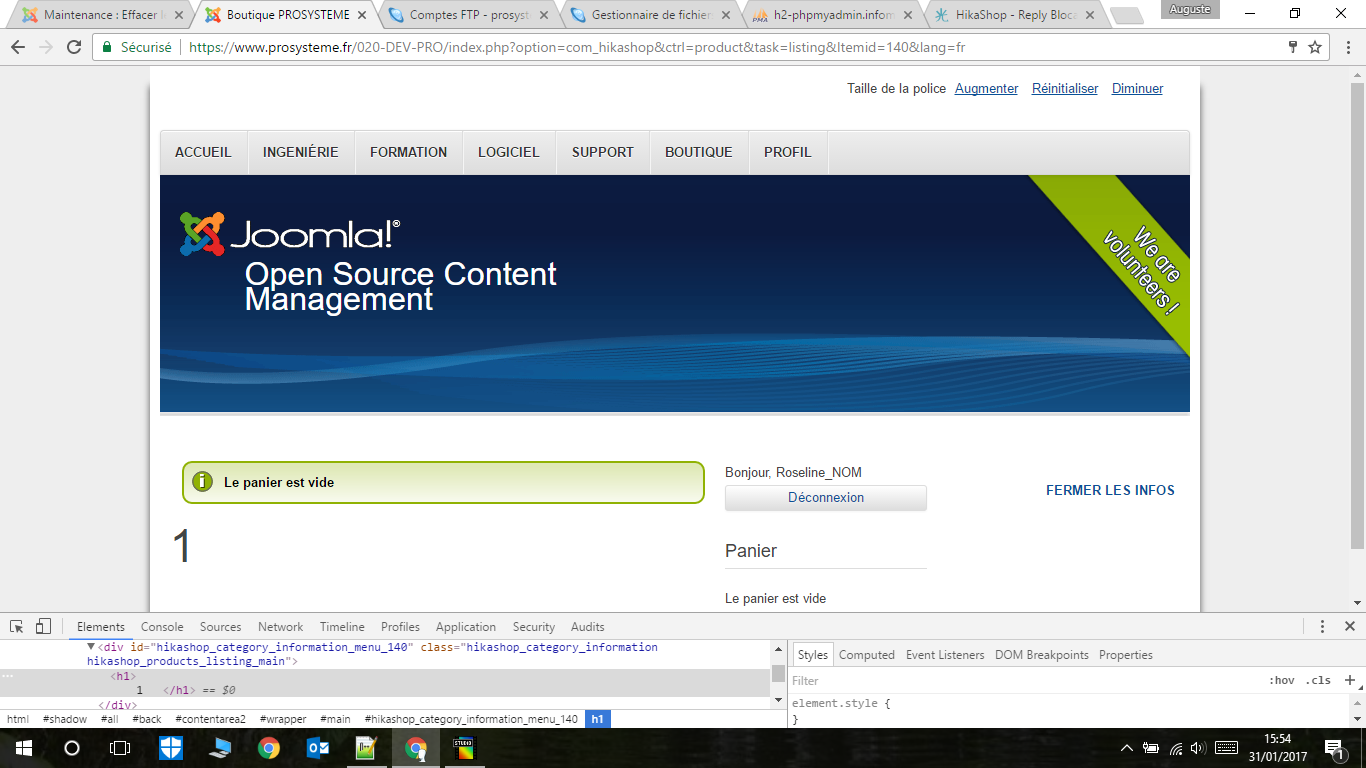The width and height of the screenshot is (1366, 768).
Task: Open the Studio app in taskbar
Action: click(464, 747)
